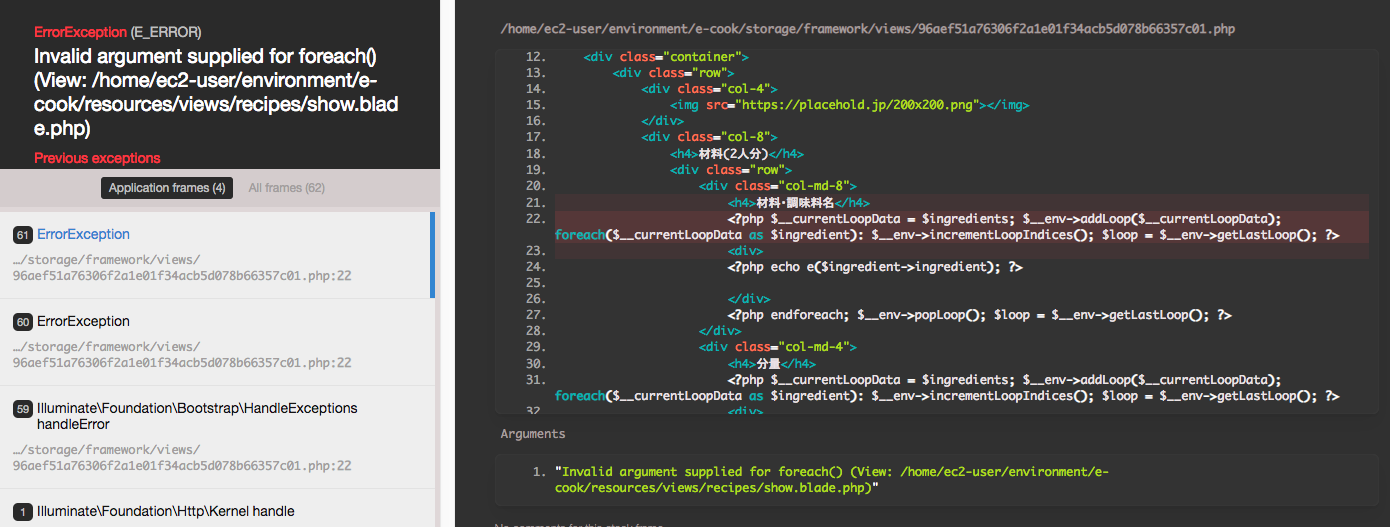Click the file path above the code
The image size is (1390, 527).
pos(867,29)
